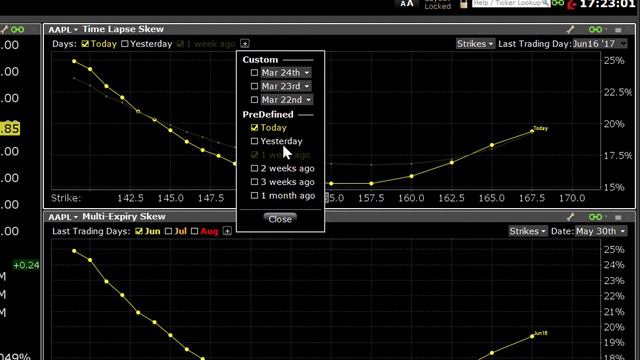Click the PreDefined section header
Screen dimensions: 640x360
pos(268,115)
